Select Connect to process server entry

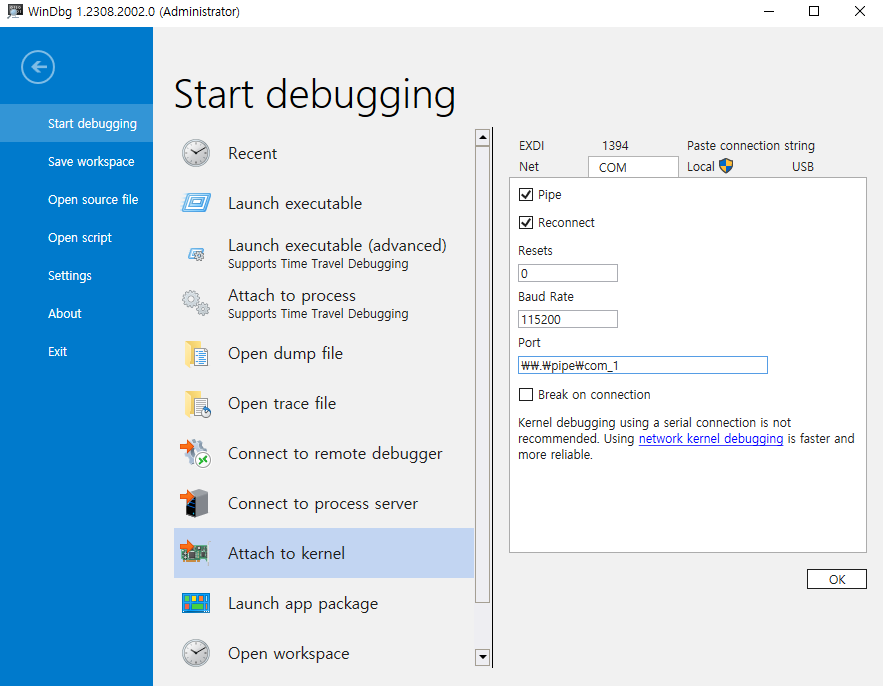click(324, 503)
